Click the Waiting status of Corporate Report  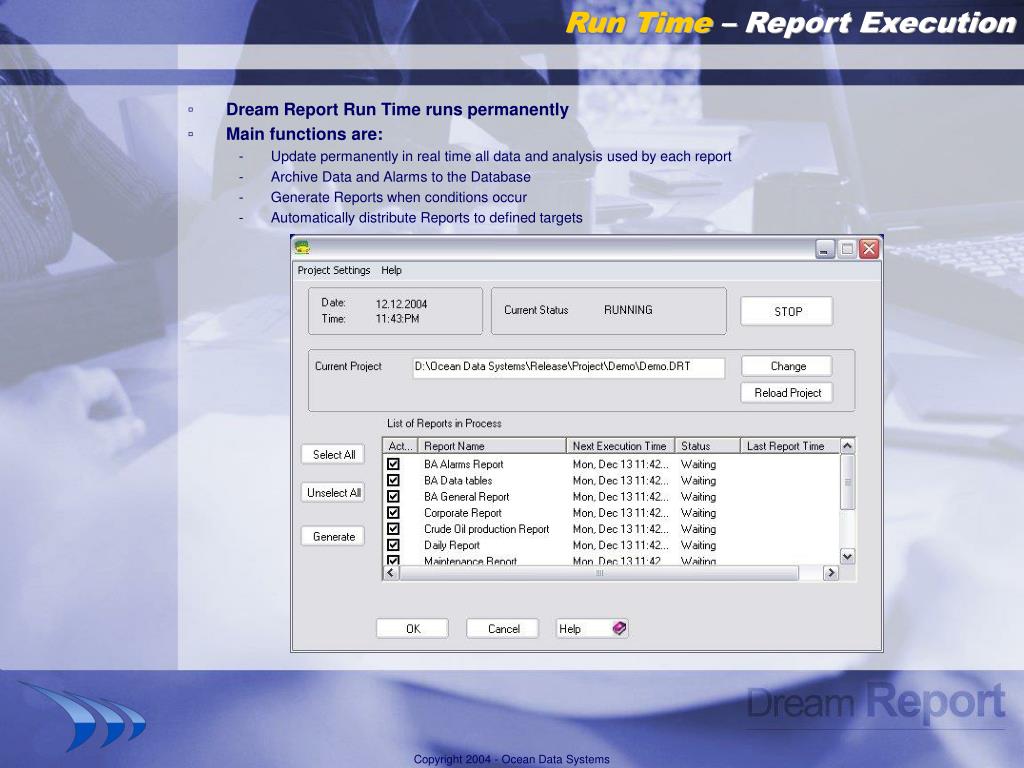tap(698, 513)
